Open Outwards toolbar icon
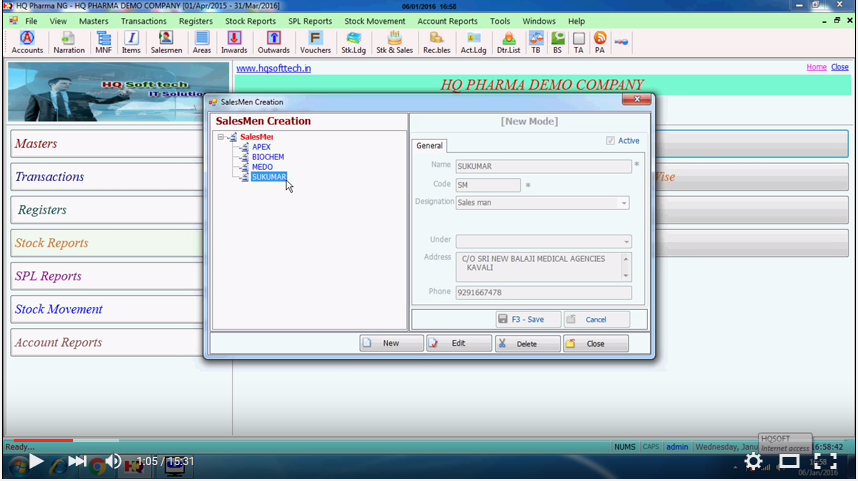Image resolution: width=858 pixels, height=481 pixels. coord(274,42)
